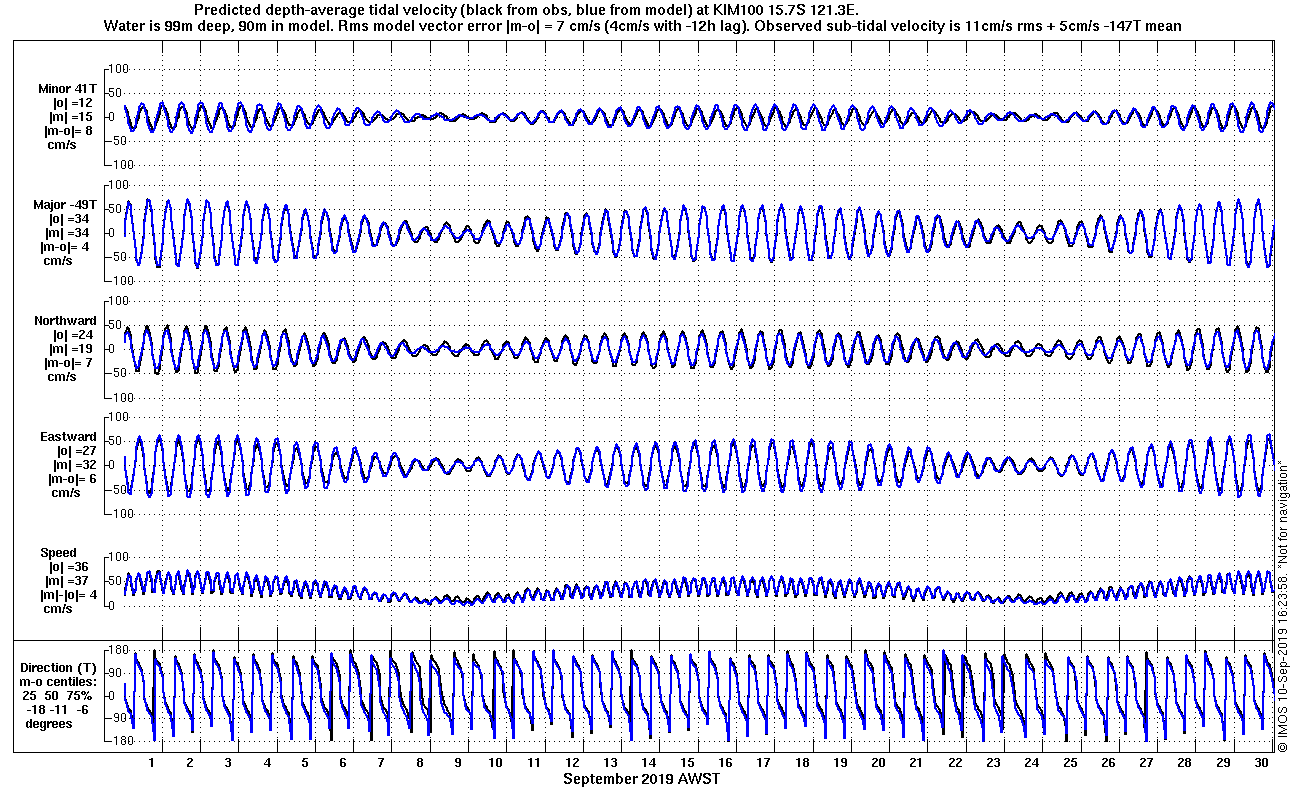This screenshot has height=800, width=1300.
Task: Click day '27' on the date axis
Action: pyautogui.click(x=1146, y=763)
